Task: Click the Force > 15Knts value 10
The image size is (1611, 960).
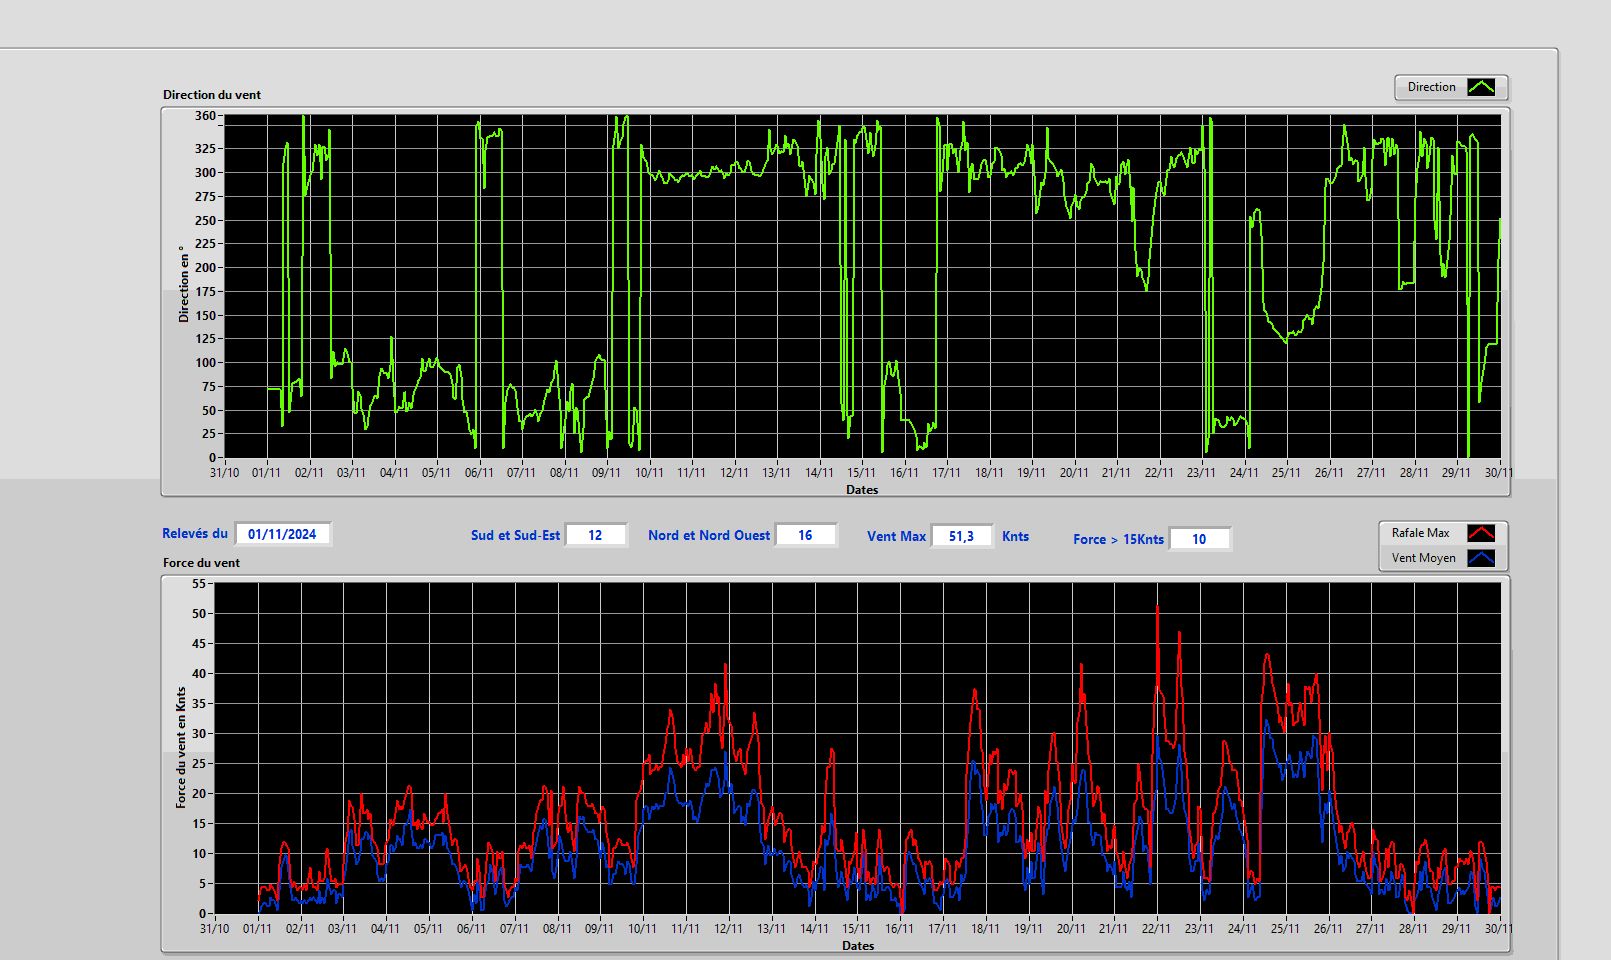Action: [1199, 539]
